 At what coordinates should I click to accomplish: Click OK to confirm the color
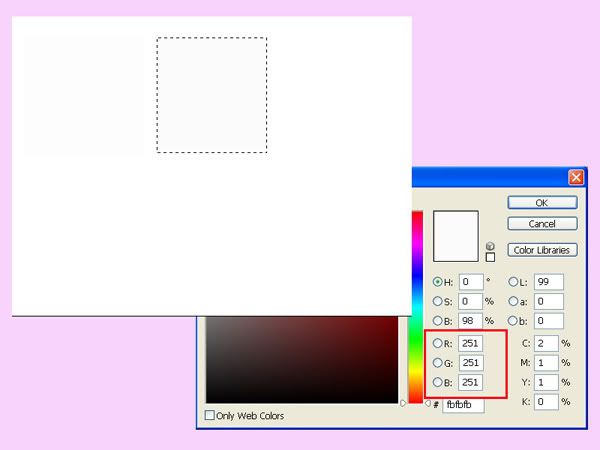pos(541,203)
